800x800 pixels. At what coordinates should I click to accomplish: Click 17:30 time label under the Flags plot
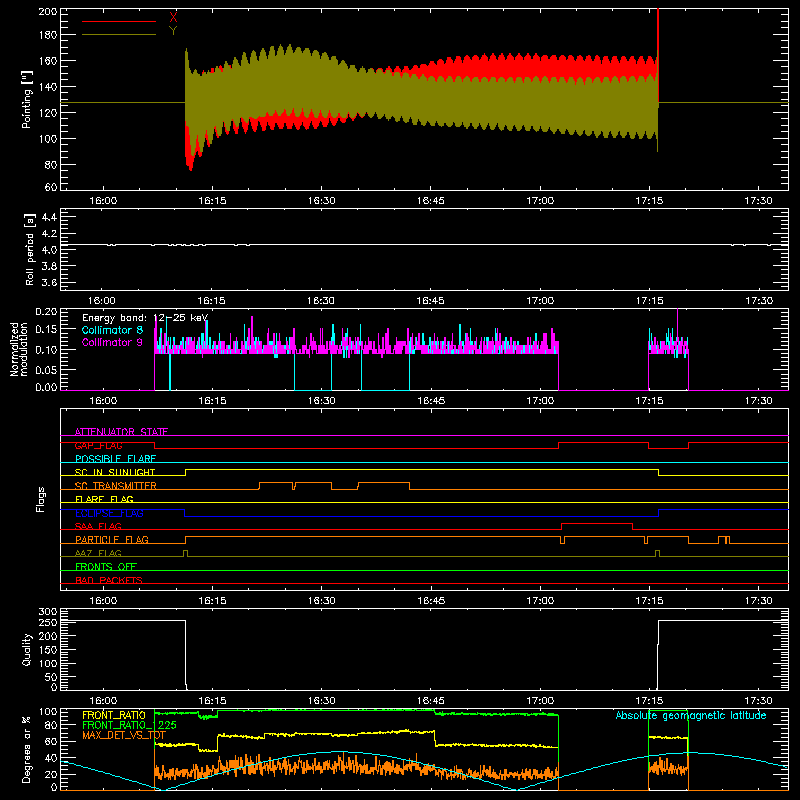[x=758, y=601]
